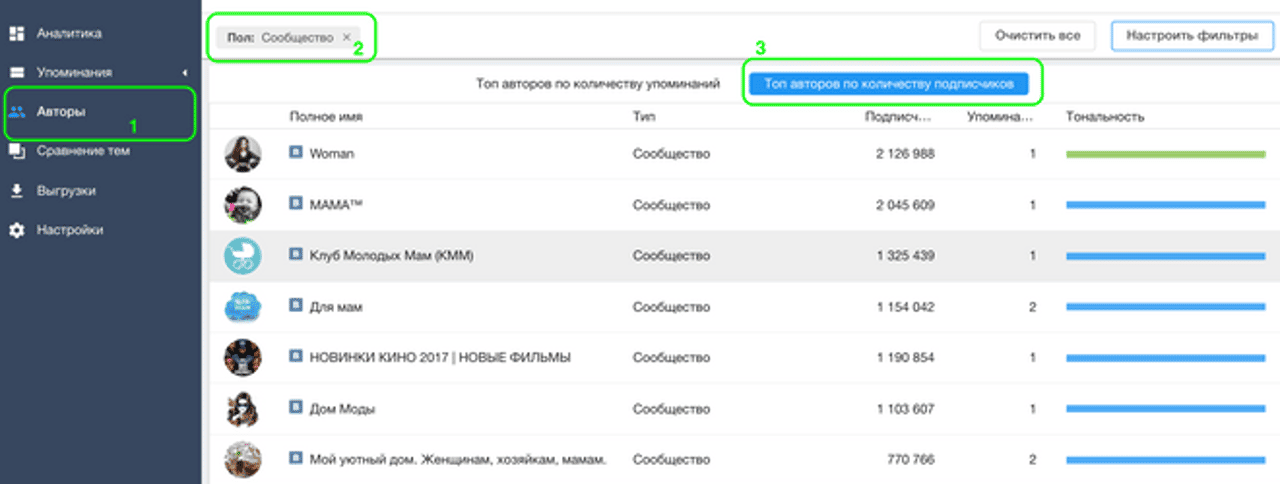Sort by Тип column header

click(x=644, y=117)
